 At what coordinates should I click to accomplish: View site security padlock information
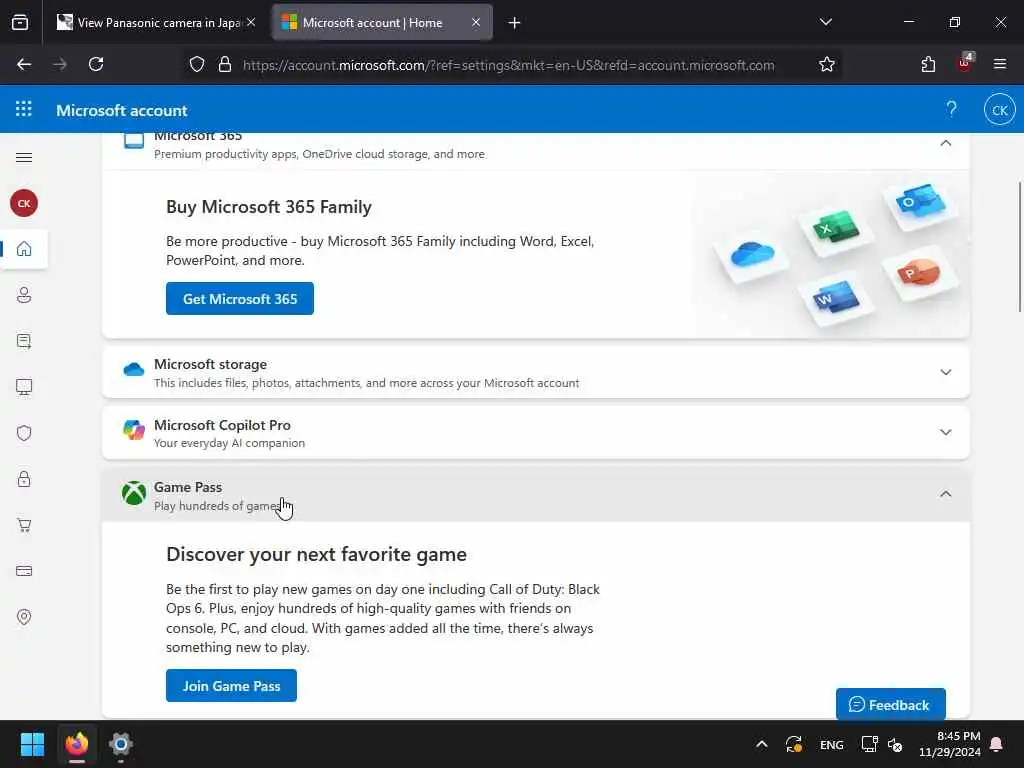coord(225,64)
